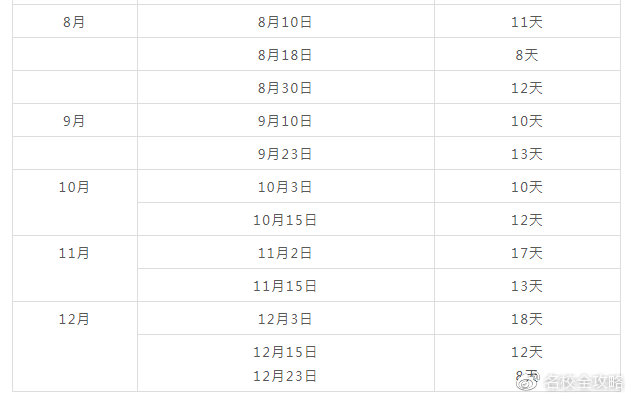Image resolution: width=631 pixels, height=399 pixels.
Task: Click the 11月2日 date cell
Action: [x=286, y=252]
